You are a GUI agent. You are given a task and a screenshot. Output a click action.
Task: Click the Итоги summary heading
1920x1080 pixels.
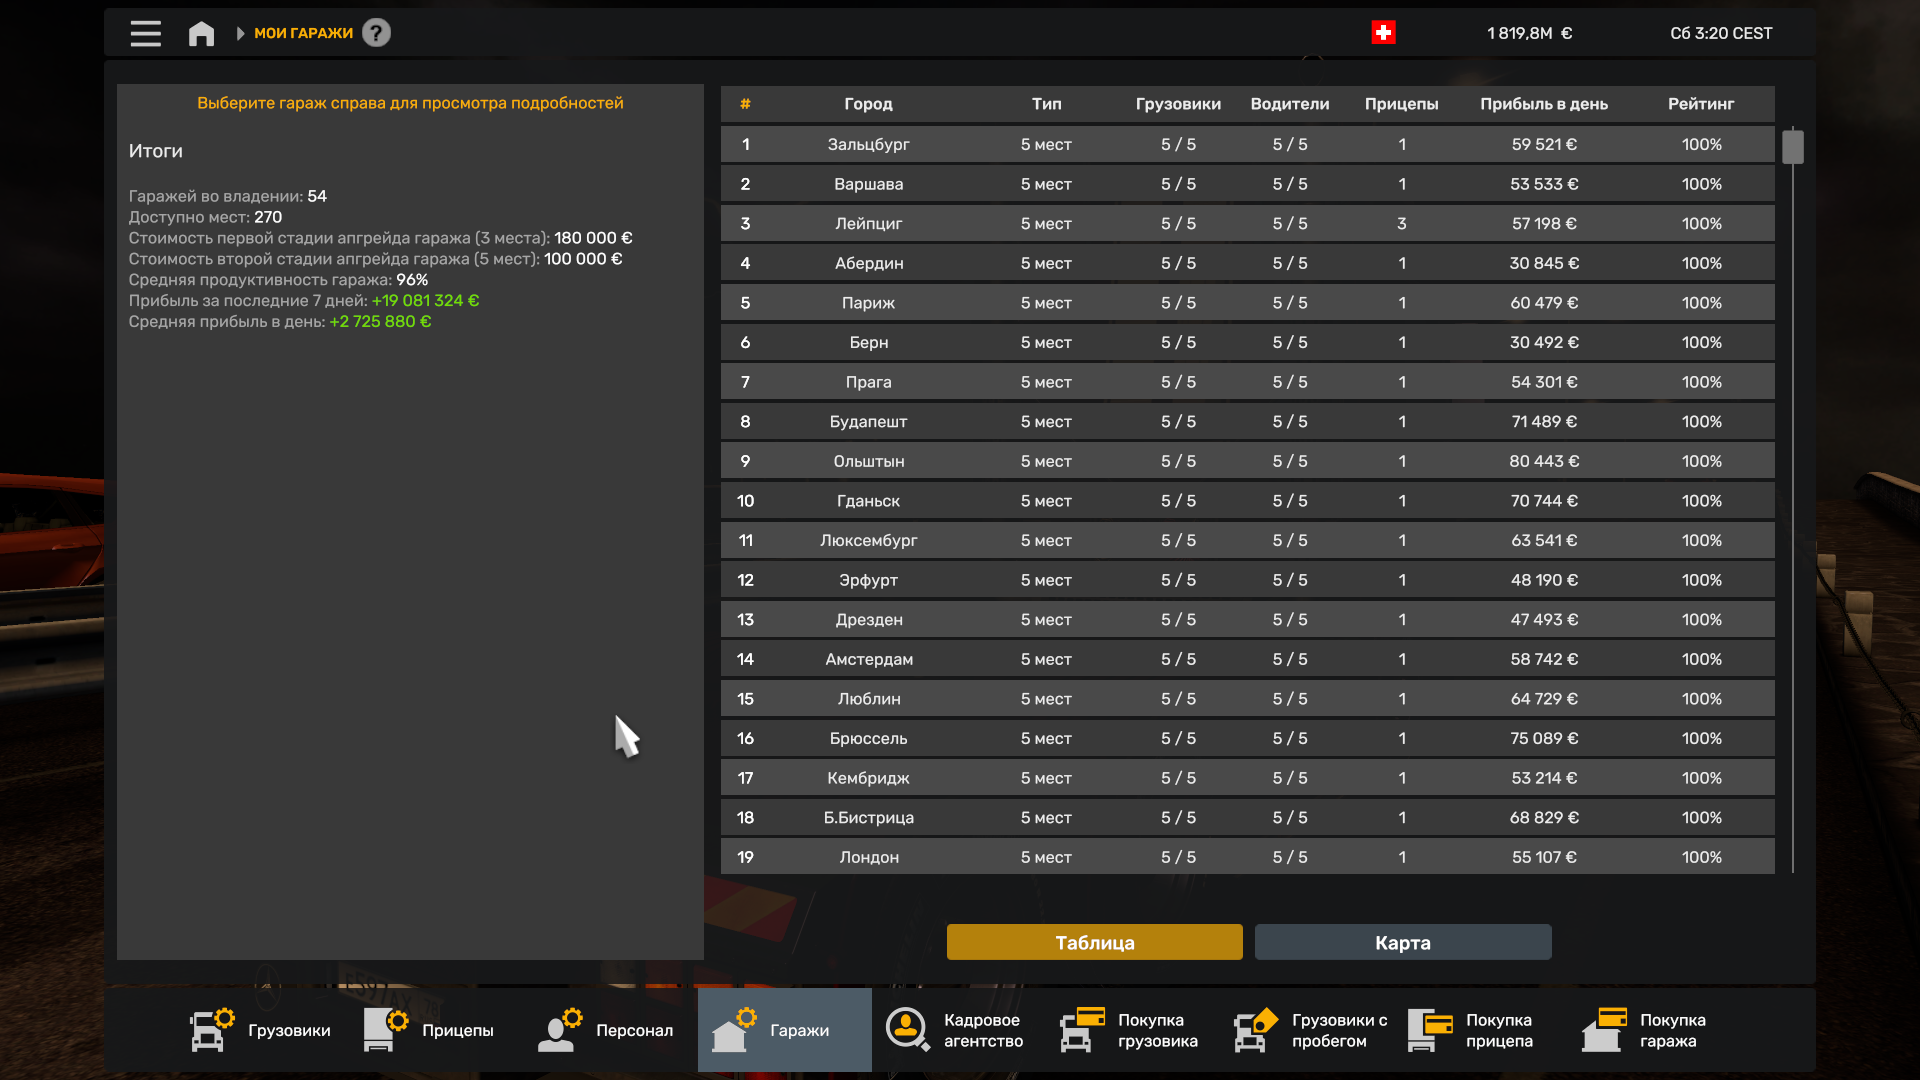[x=155, y=151]
